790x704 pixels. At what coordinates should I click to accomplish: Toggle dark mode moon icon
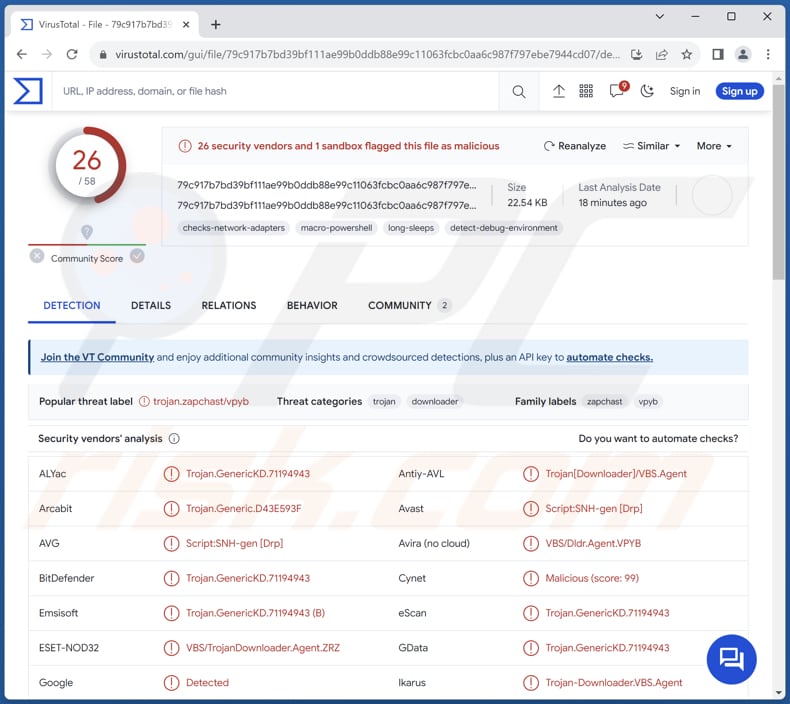click(647, 91)
